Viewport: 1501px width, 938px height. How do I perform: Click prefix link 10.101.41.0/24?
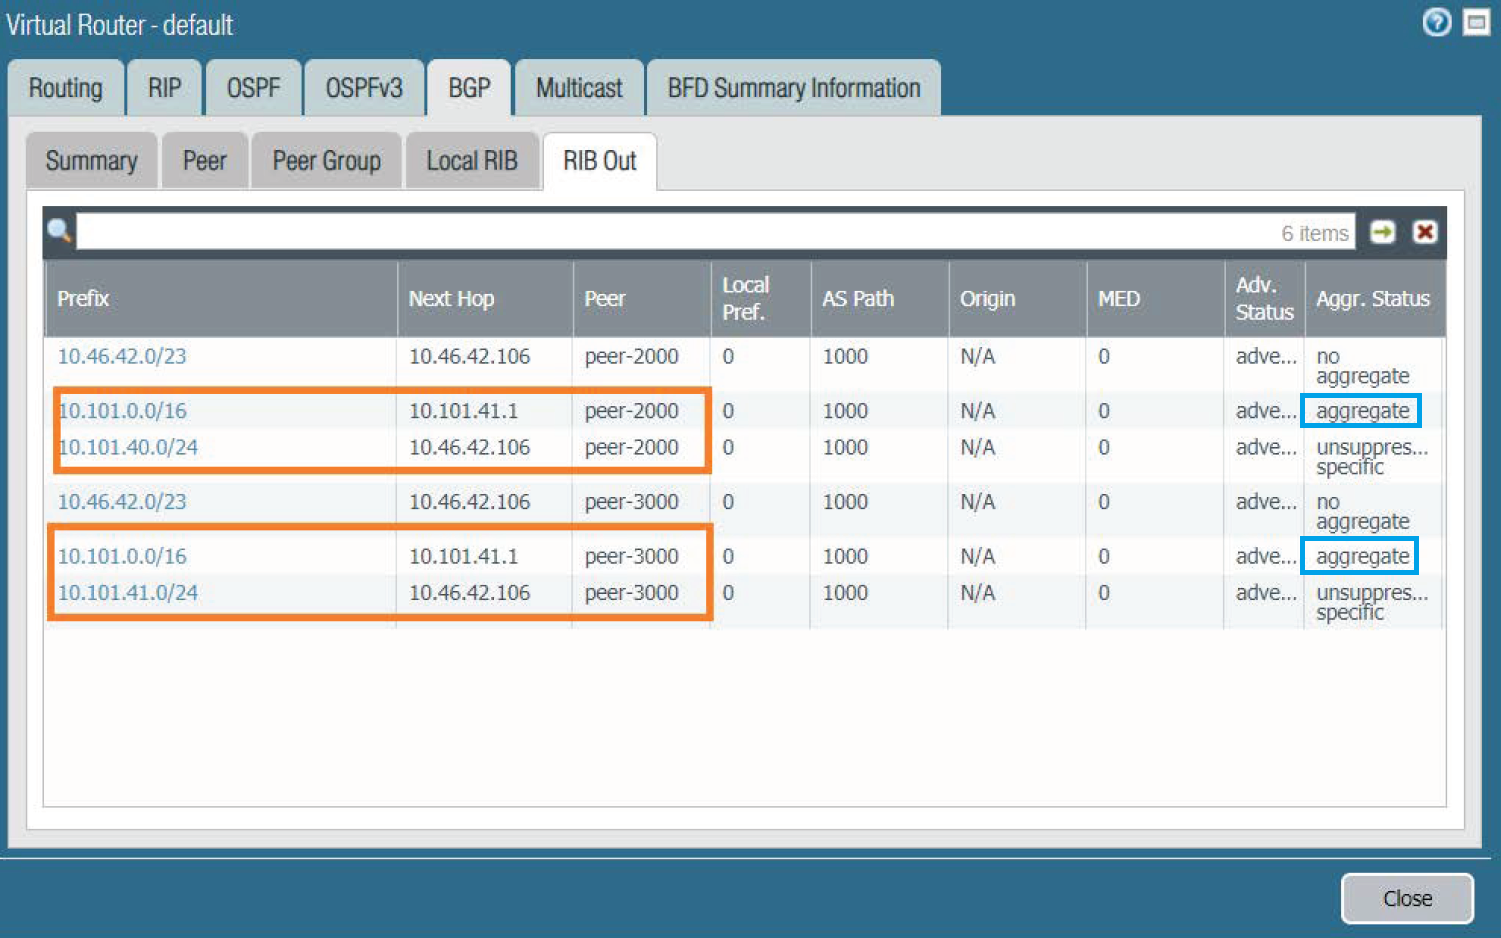[128, 593]
